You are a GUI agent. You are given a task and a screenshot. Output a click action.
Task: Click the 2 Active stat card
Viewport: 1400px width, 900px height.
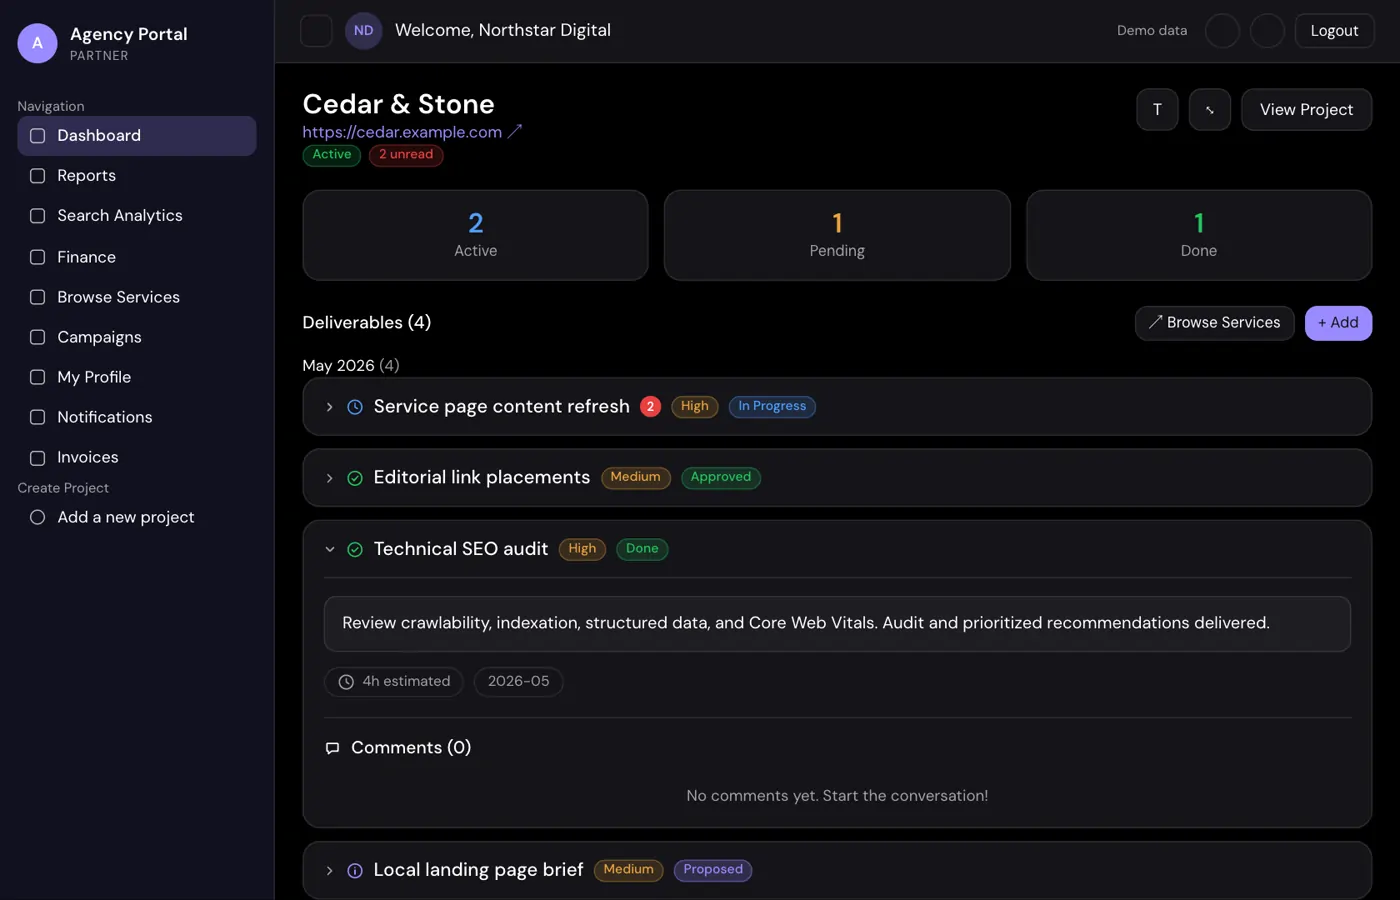475,235
